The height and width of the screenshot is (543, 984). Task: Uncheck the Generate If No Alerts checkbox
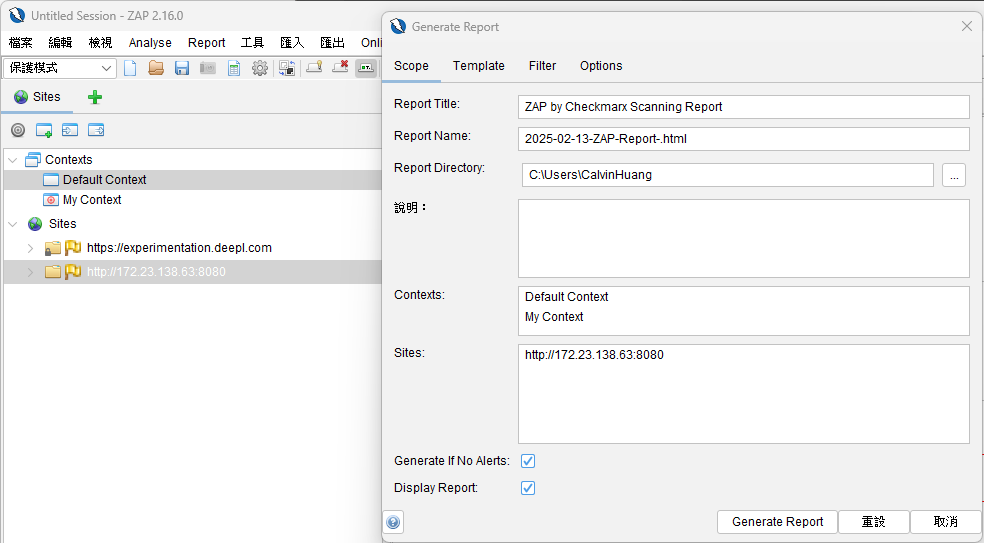[x=528, y=461]
